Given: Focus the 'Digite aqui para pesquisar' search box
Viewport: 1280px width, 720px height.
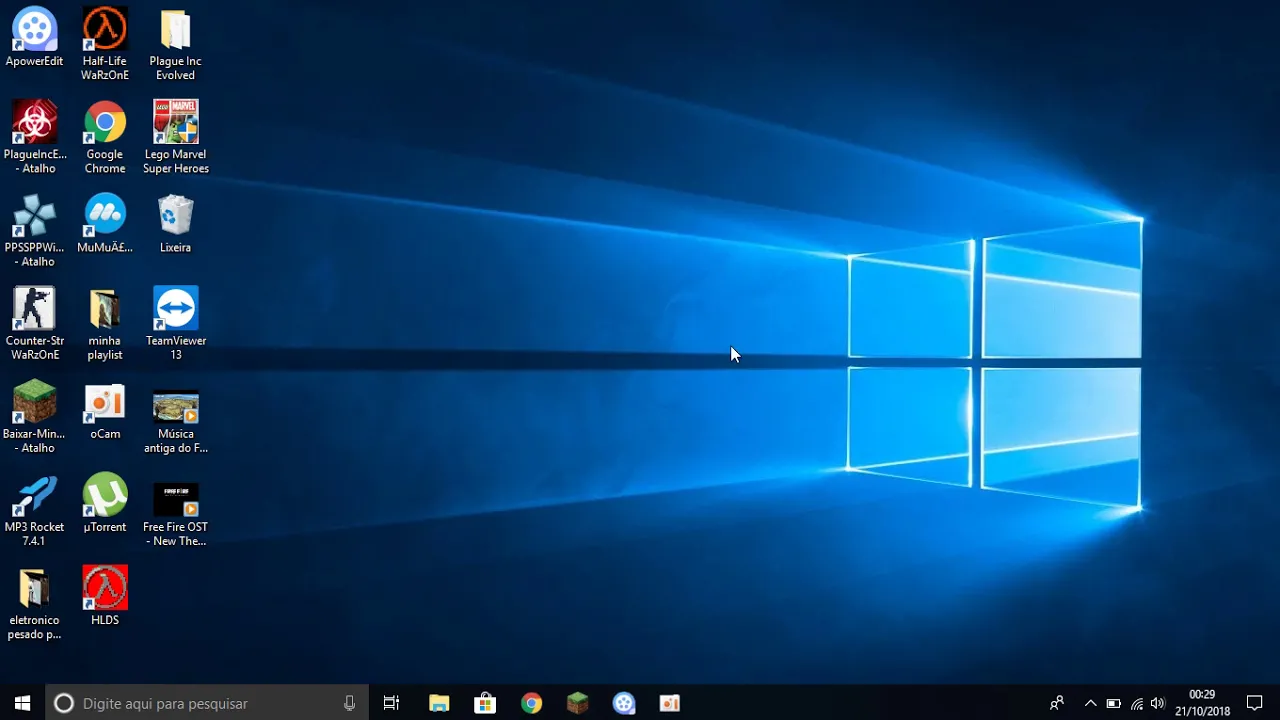Looking at the screenshot, I should [x=207, y=703].
